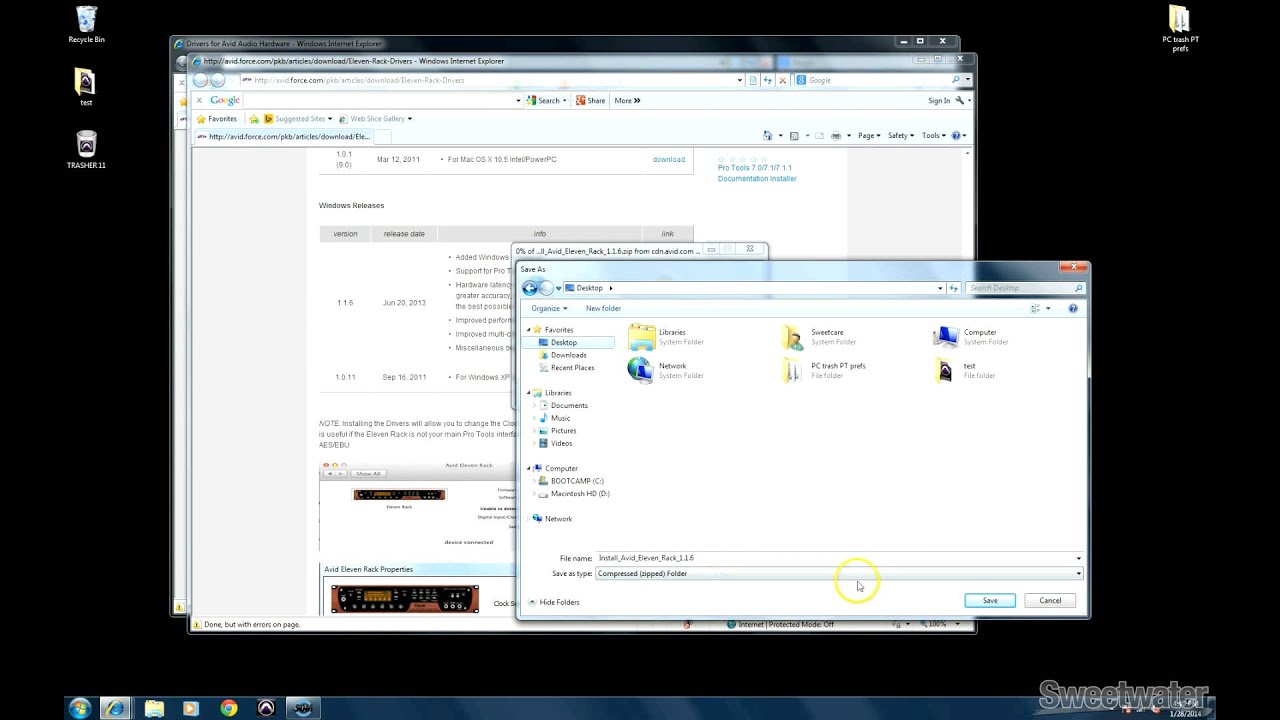This screenshot has height=720, width=1280.
Task: Click Hide Folders toggle
Action: click(x=553, y=602)
